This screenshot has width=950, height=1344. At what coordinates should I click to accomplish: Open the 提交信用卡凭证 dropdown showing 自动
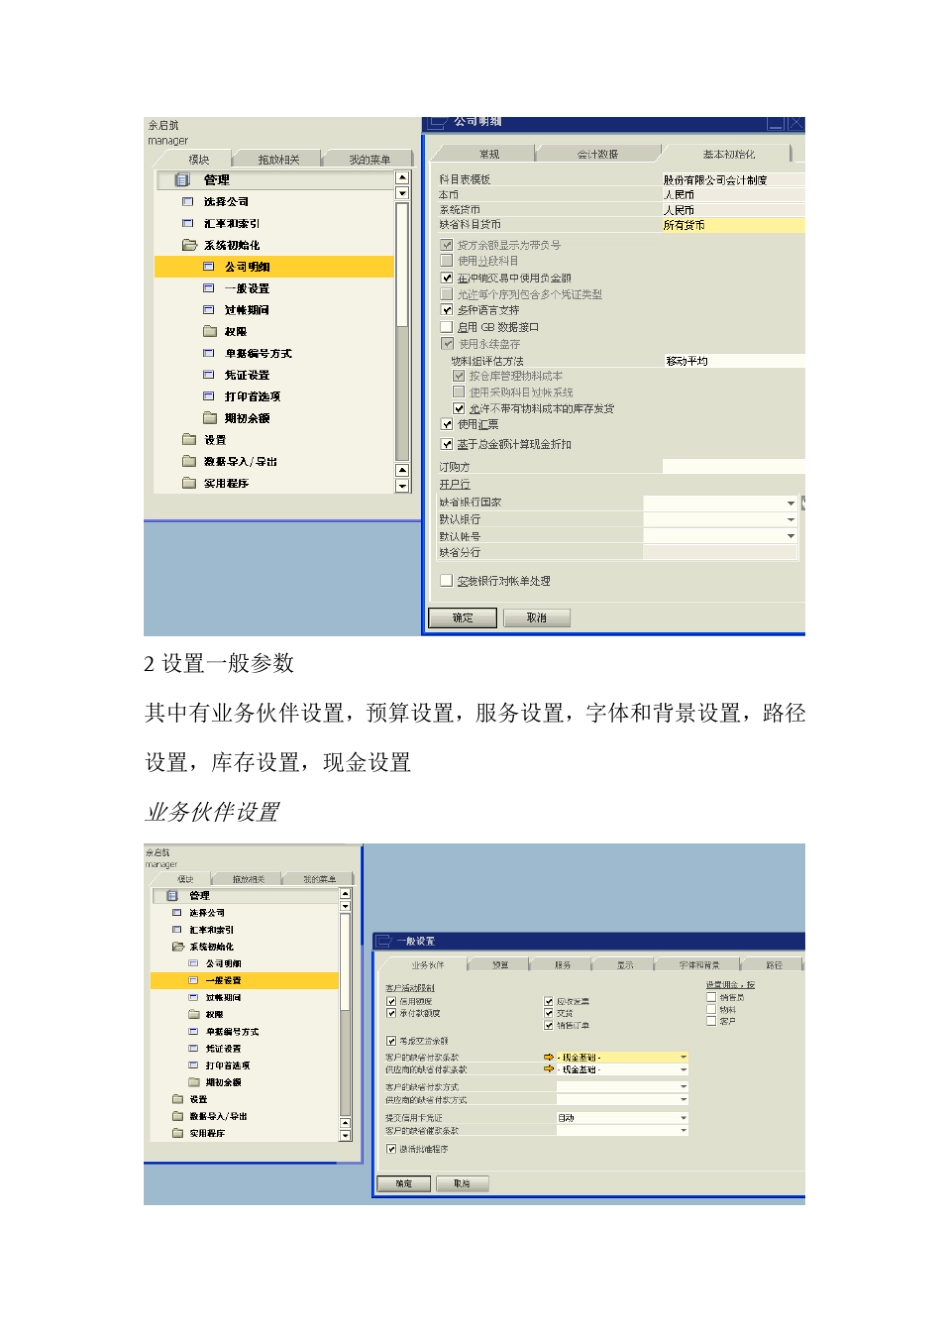coord(684,1118)
